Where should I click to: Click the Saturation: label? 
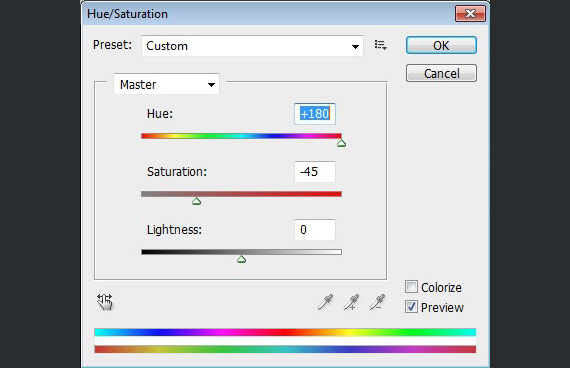177,172
